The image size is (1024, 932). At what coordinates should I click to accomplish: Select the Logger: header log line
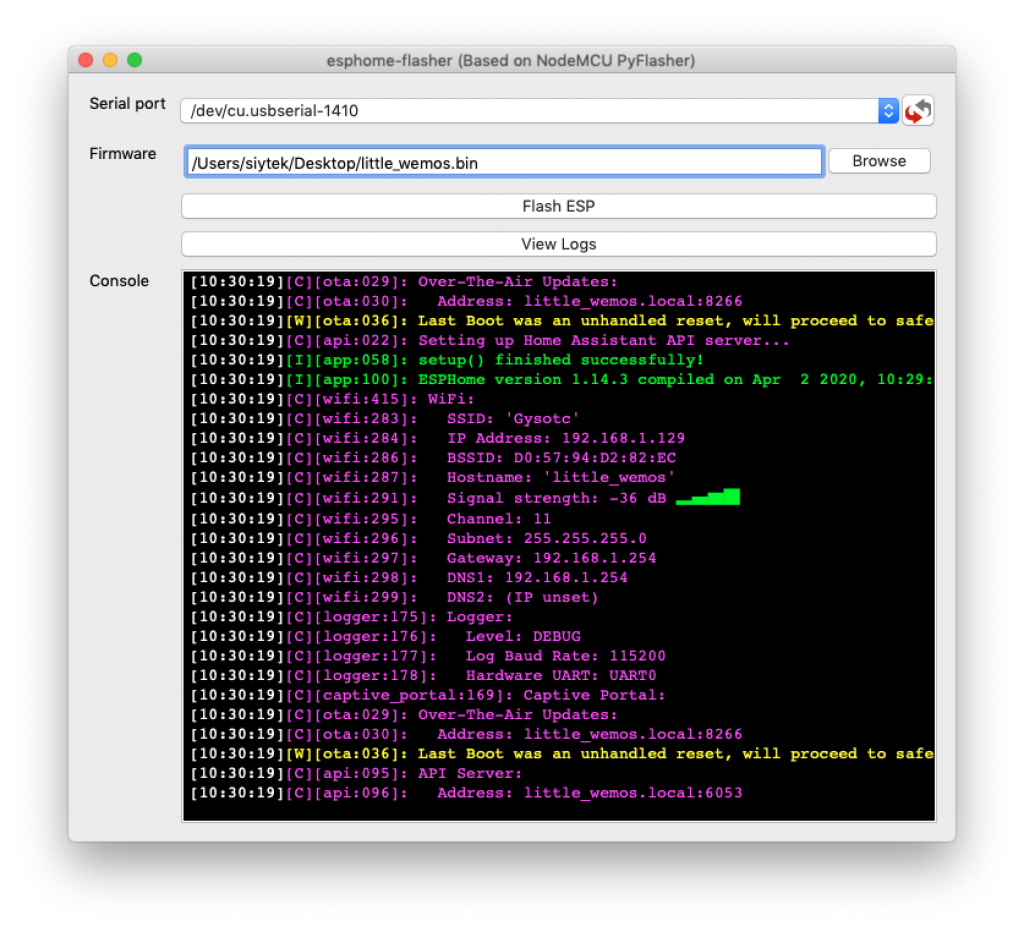point(351,617)
